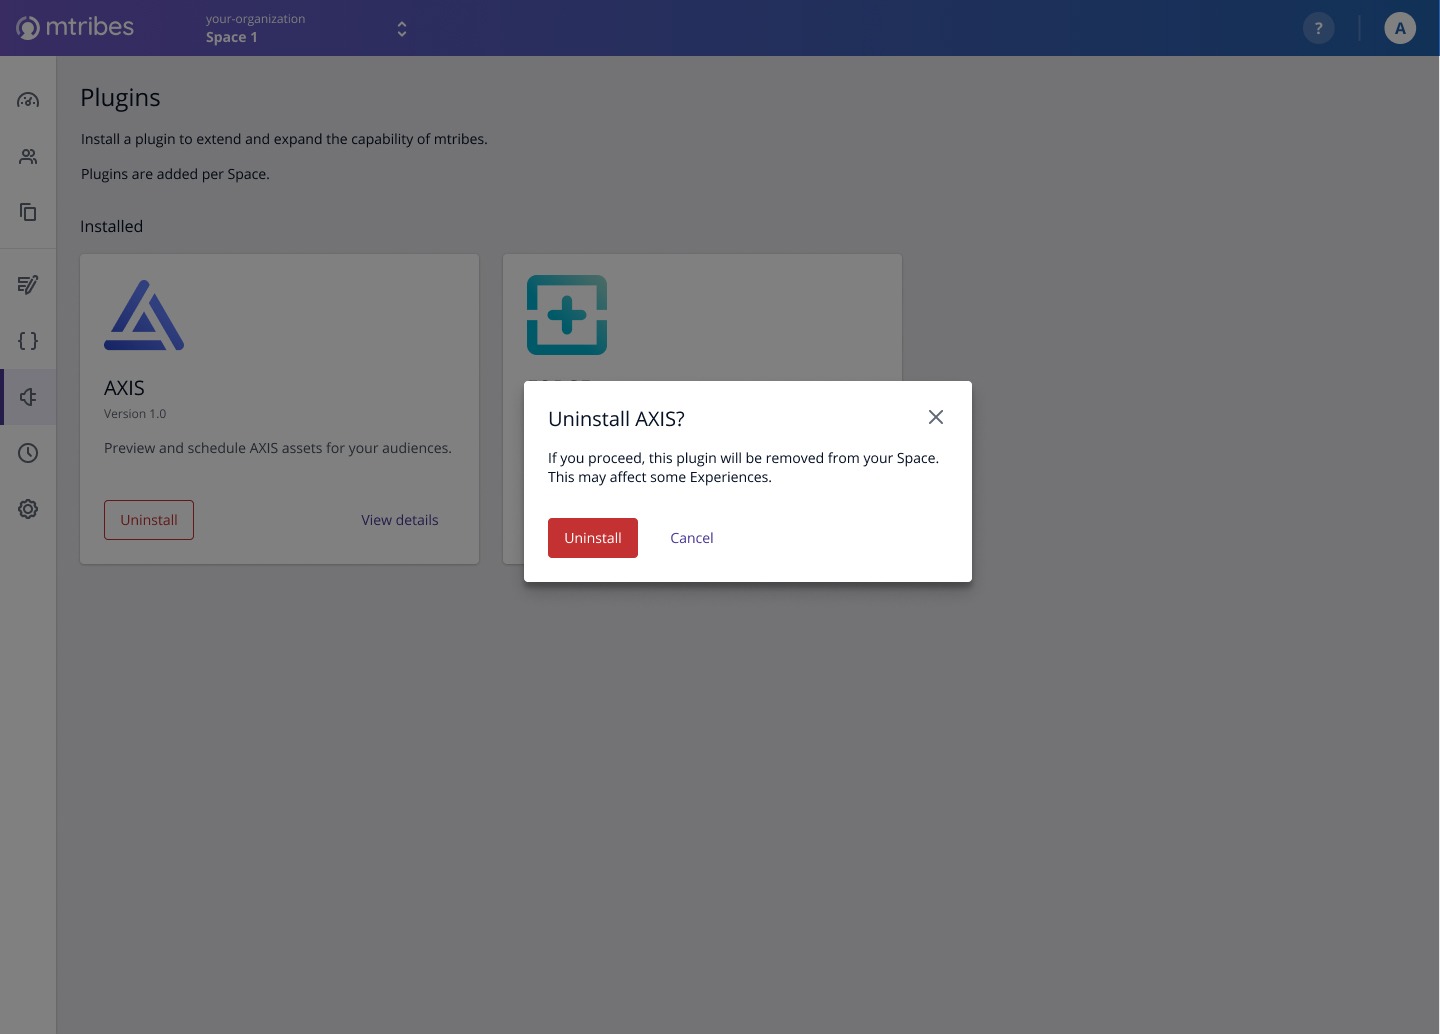Open the edit list sidebar icon
Viewport: 1440px width, 1034px height.
pyautogui.click(x=28, y=285)
